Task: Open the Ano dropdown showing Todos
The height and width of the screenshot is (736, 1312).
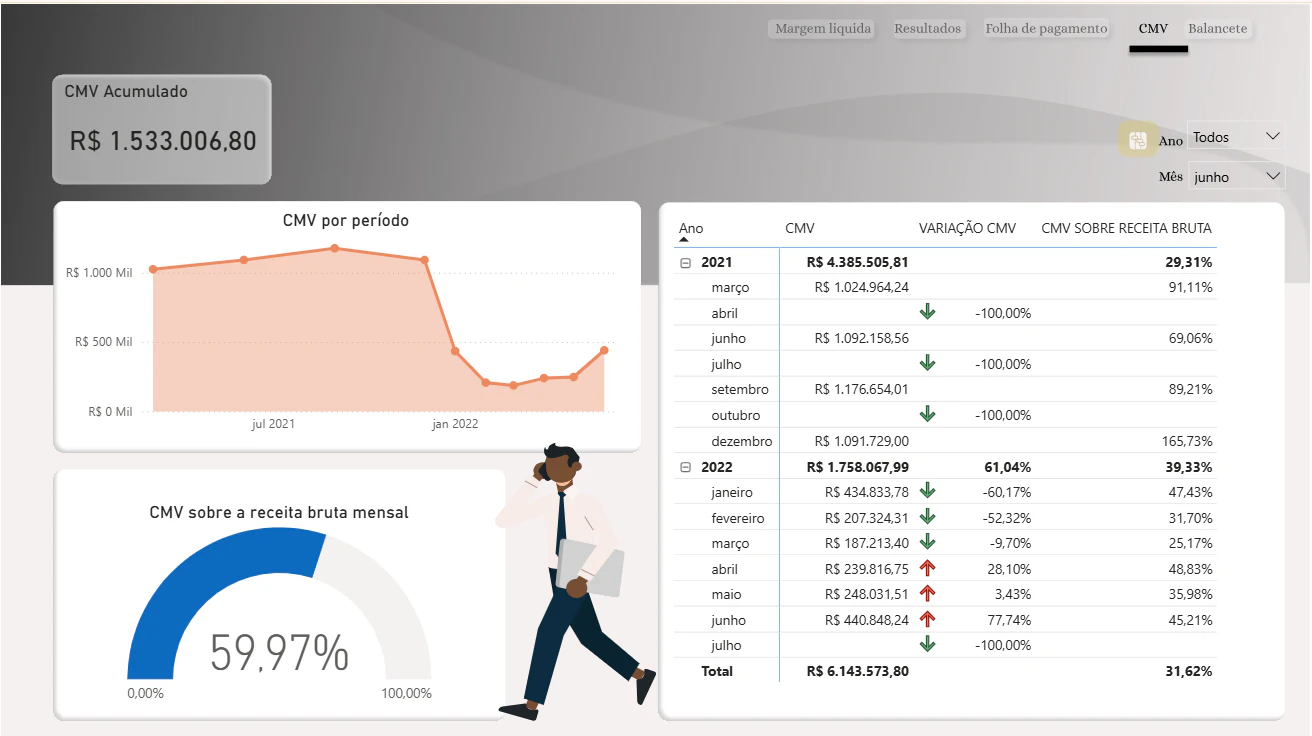Action: pos(1236,137)
